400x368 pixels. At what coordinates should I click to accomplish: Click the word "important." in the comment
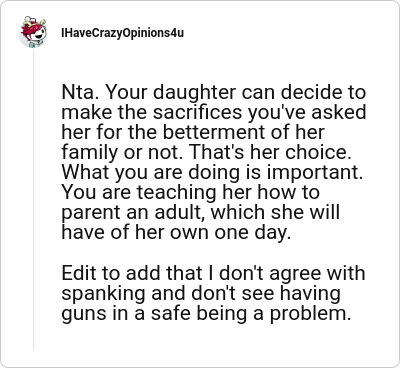(315, 173)
